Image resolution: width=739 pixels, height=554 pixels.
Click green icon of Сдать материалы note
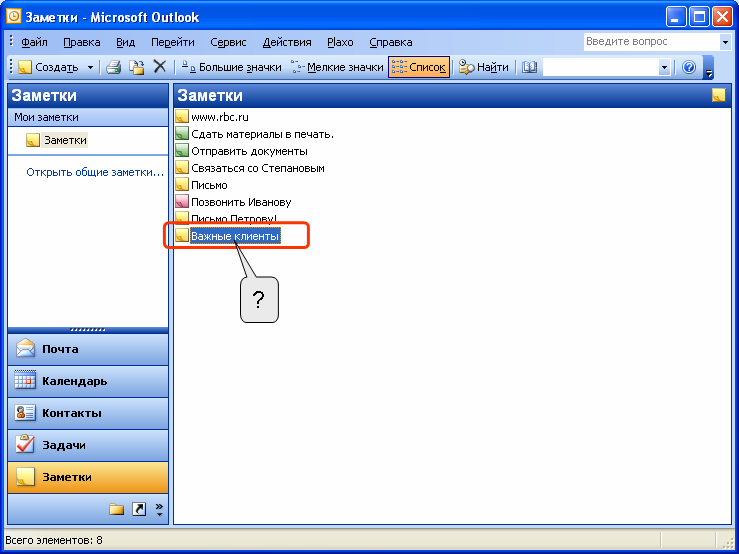(x=182, y=134)
